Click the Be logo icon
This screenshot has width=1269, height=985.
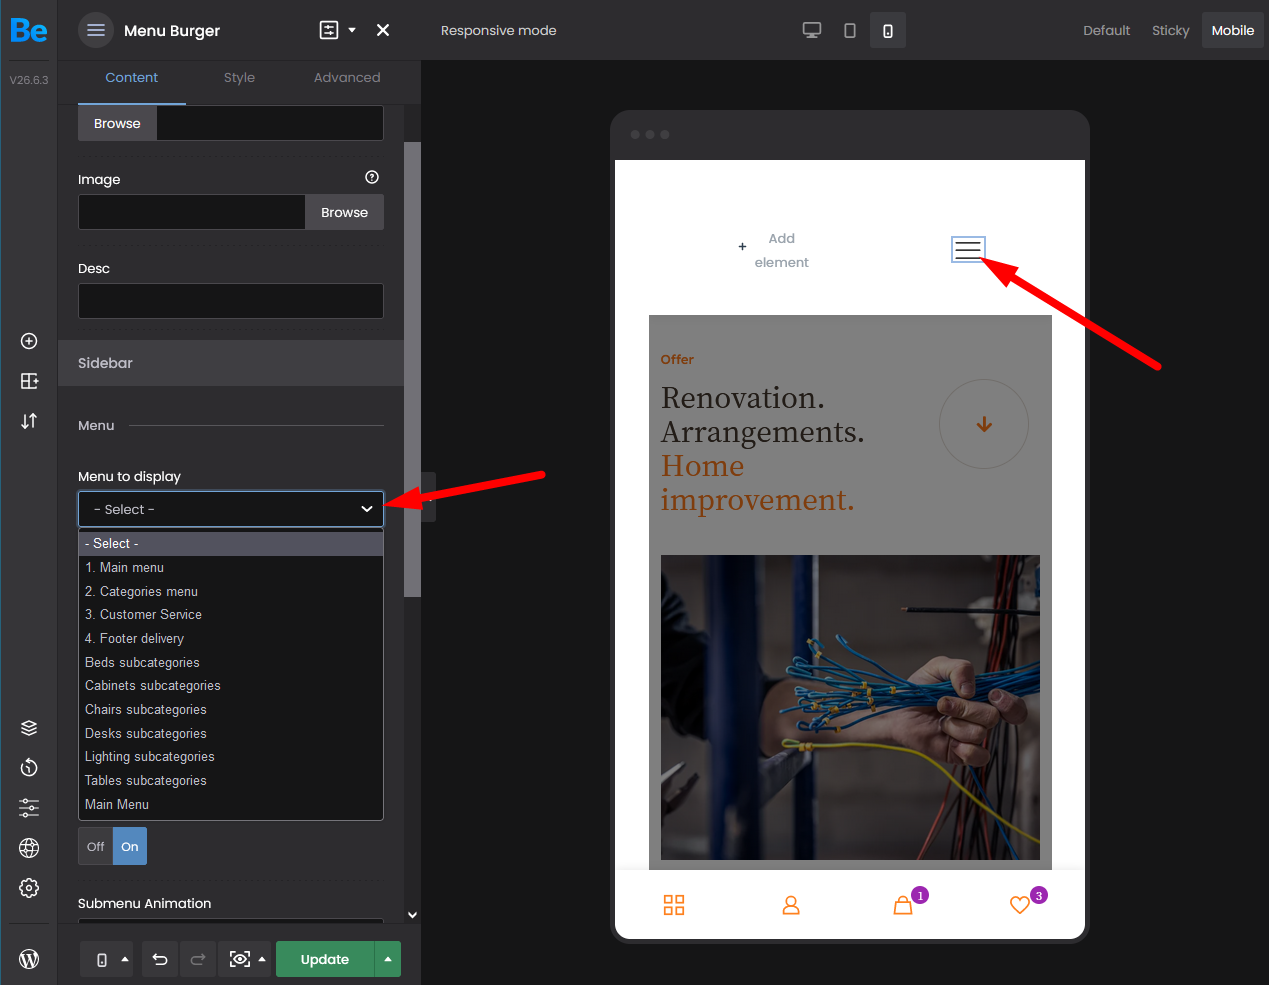click(x=29, y=30)
